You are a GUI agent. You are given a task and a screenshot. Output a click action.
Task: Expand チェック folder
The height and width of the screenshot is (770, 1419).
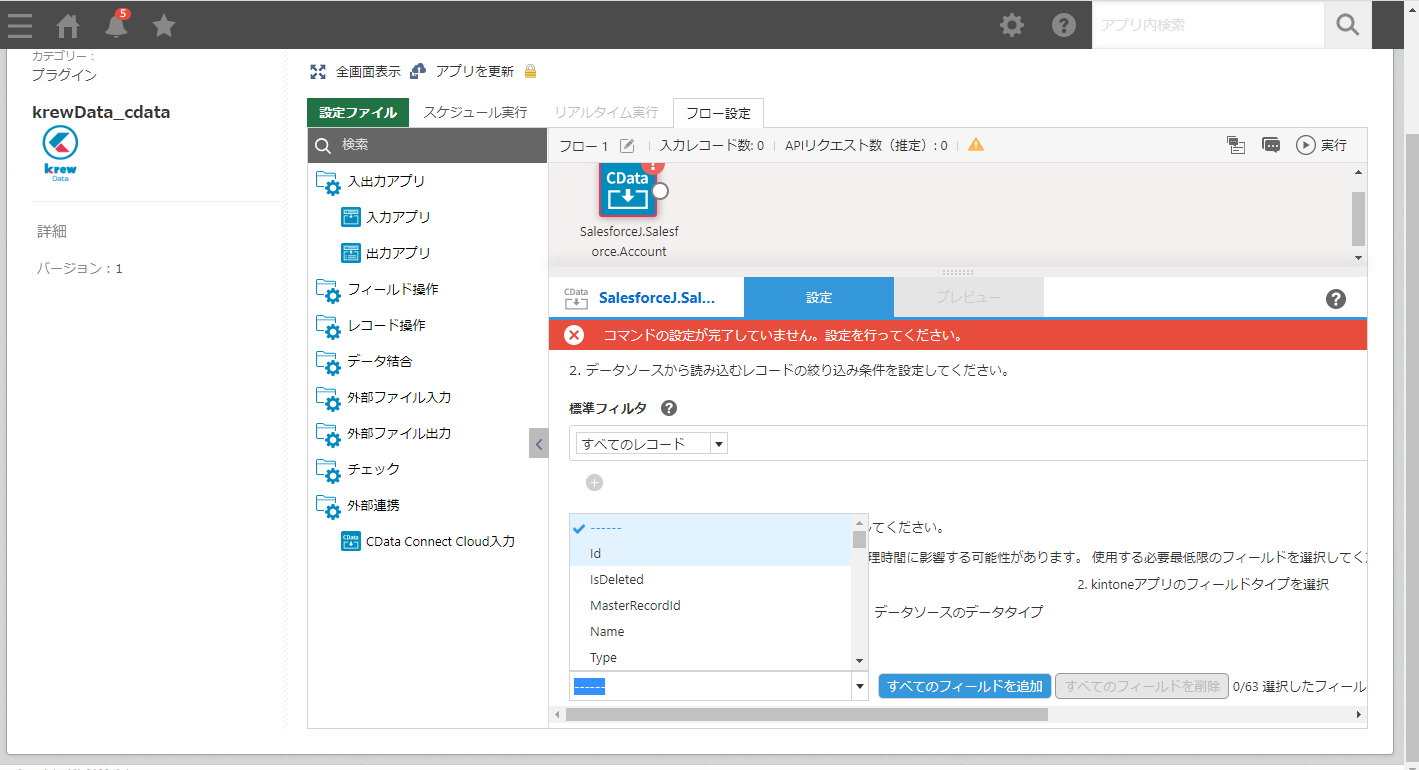(358, 470)
